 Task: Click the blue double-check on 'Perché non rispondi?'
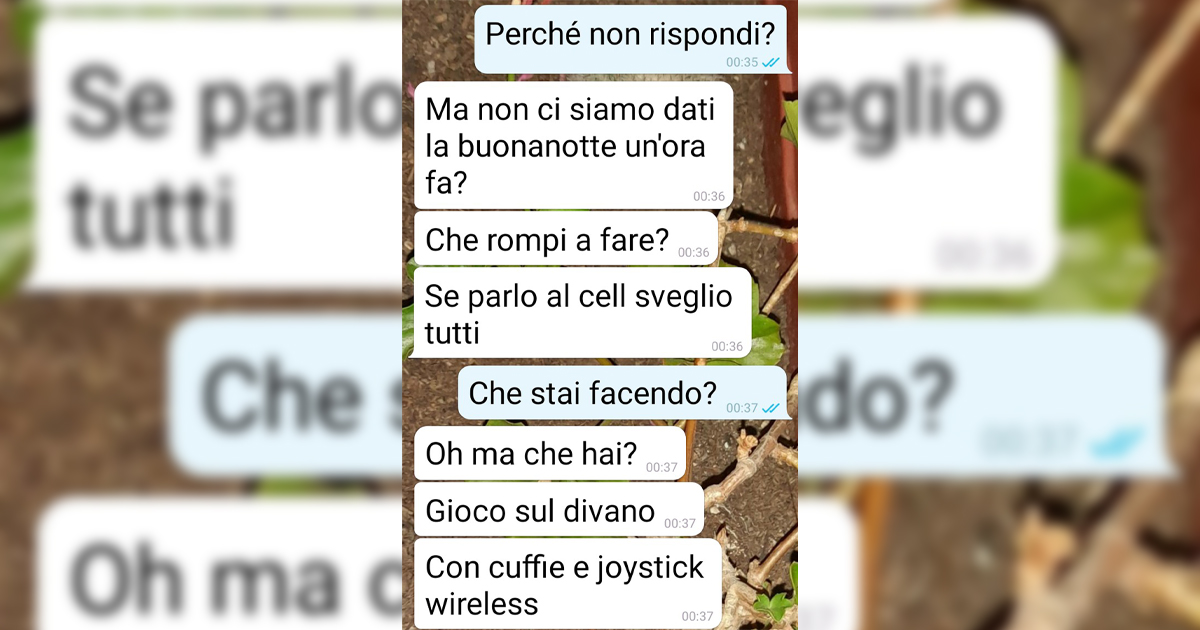[771, 62]
